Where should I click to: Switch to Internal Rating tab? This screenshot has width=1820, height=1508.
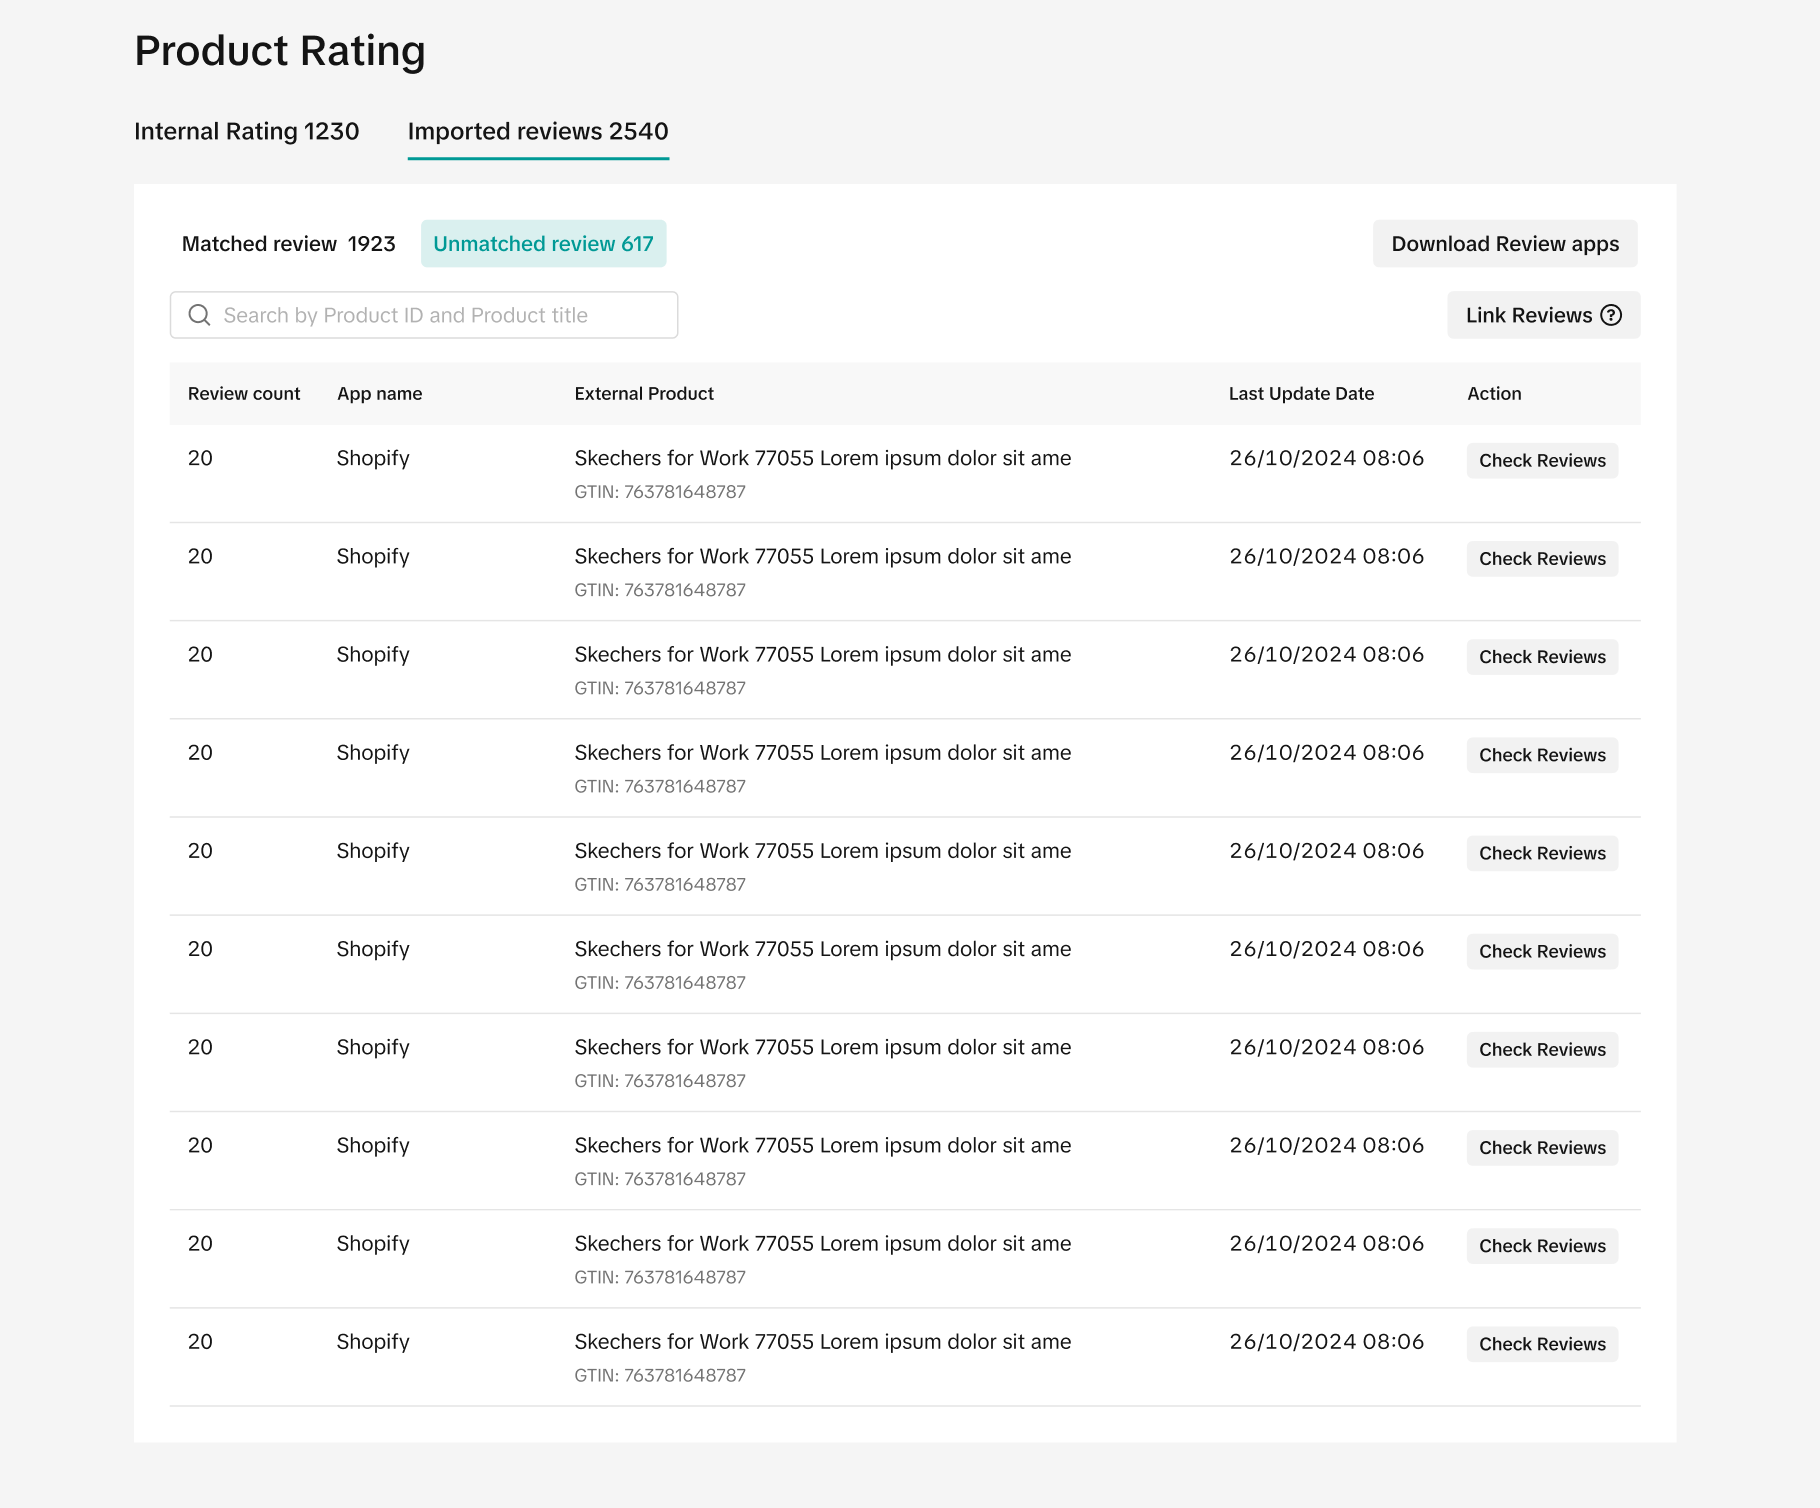pyautogui.click(x=246, y=131)
